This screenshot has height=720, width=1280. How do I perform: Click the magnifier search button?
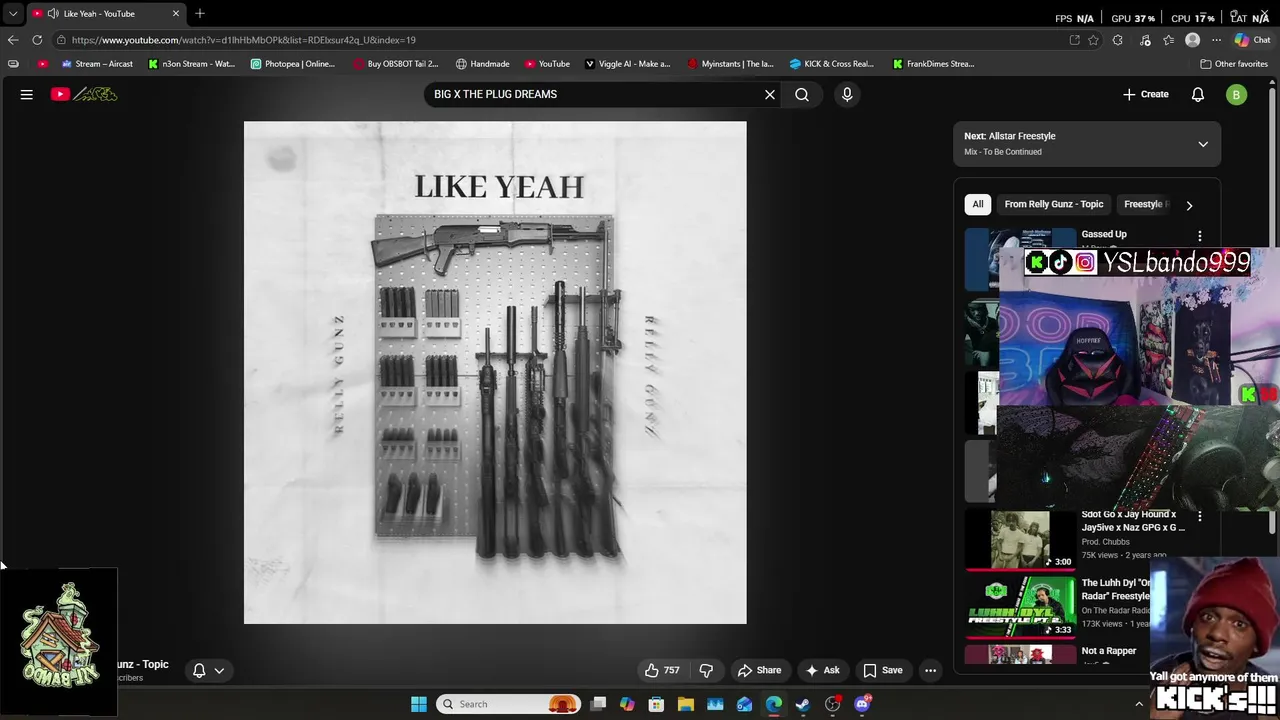pos(802,94)
